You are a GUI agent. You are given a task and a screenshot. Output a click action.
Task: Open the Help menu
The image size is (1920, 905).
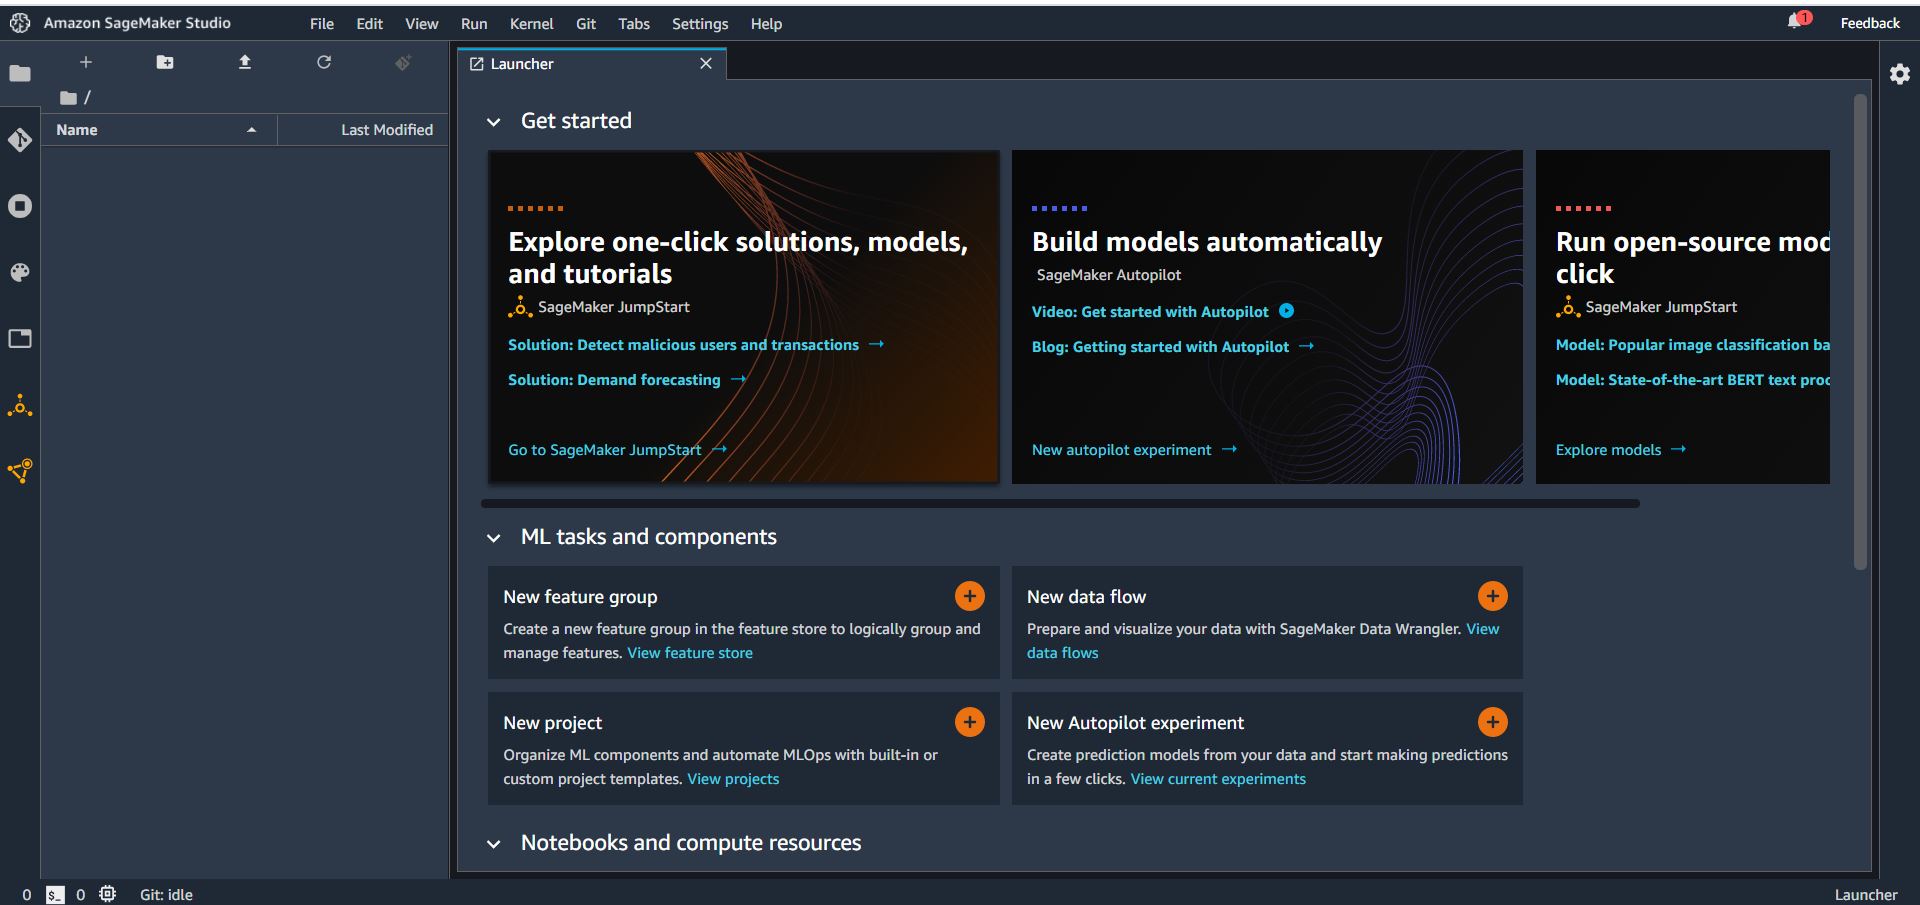pyautogui.click(x=766, y=23)
